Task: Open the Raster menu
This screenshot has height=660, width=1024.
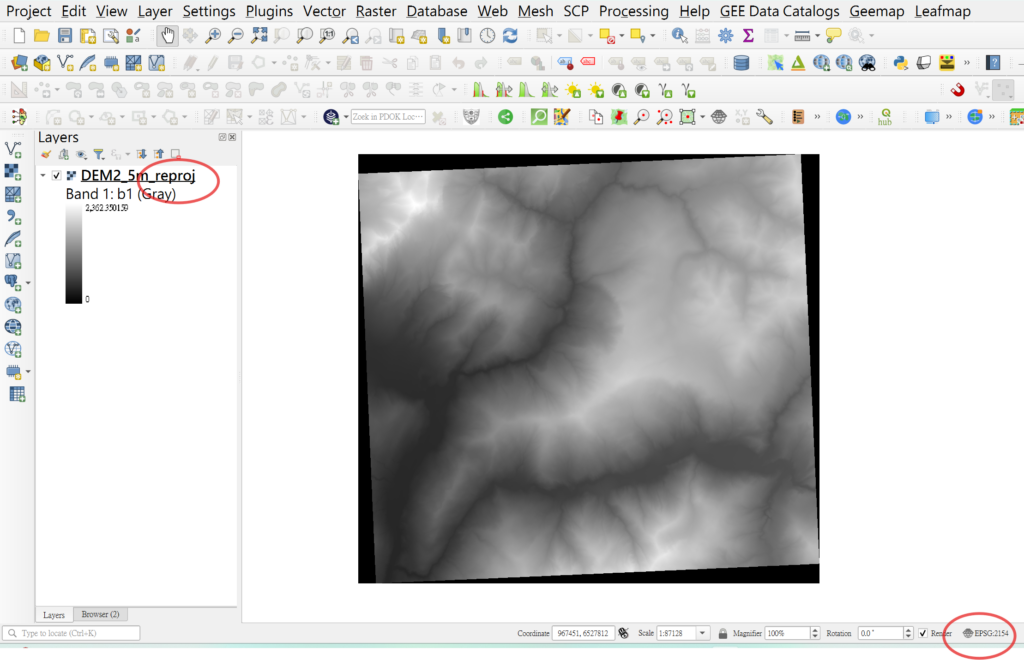Action: coord(379,11)
